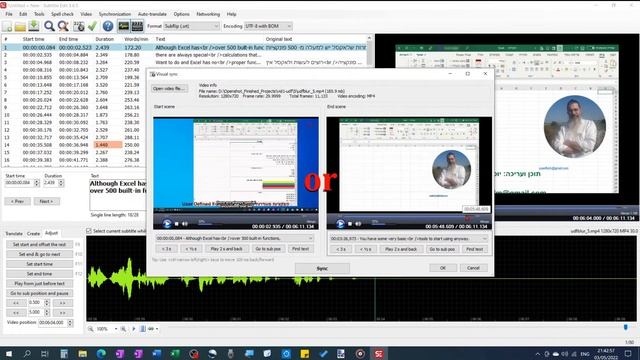Open Microsoft Edge from the taskbar
Screen dimensions: 640x360
coord(101,353)
